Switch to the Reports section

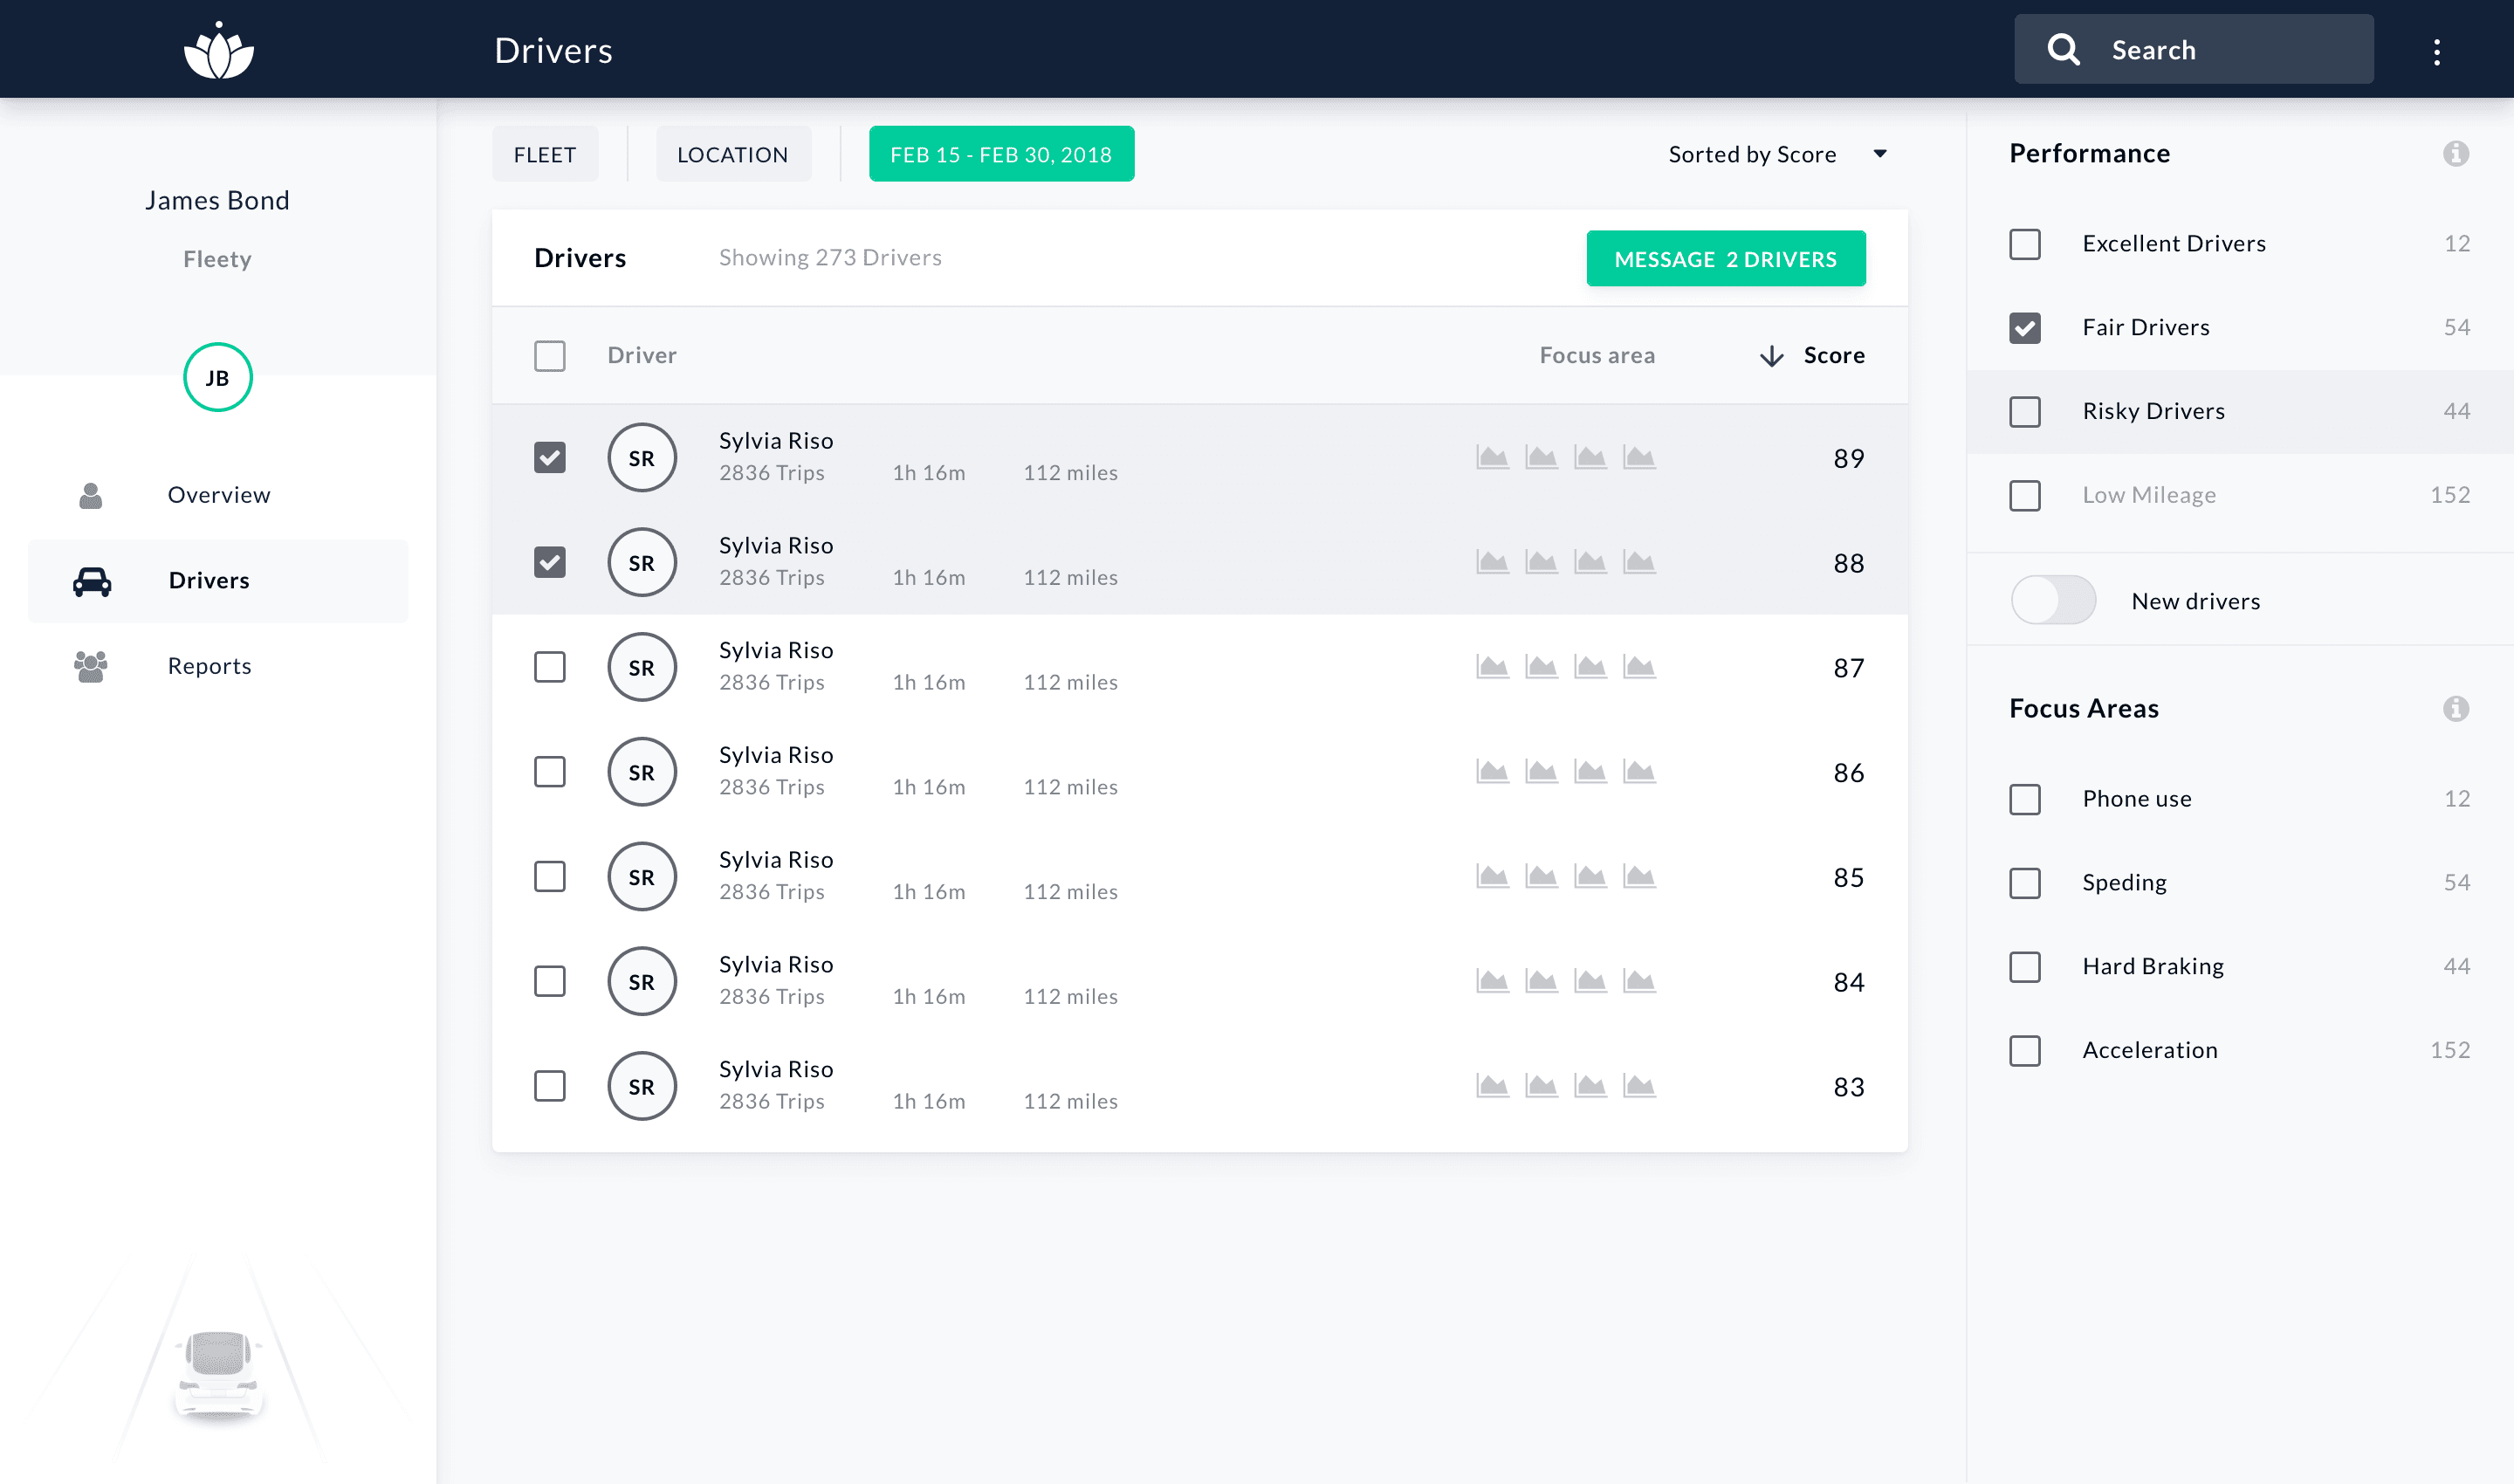click(209, 665)
